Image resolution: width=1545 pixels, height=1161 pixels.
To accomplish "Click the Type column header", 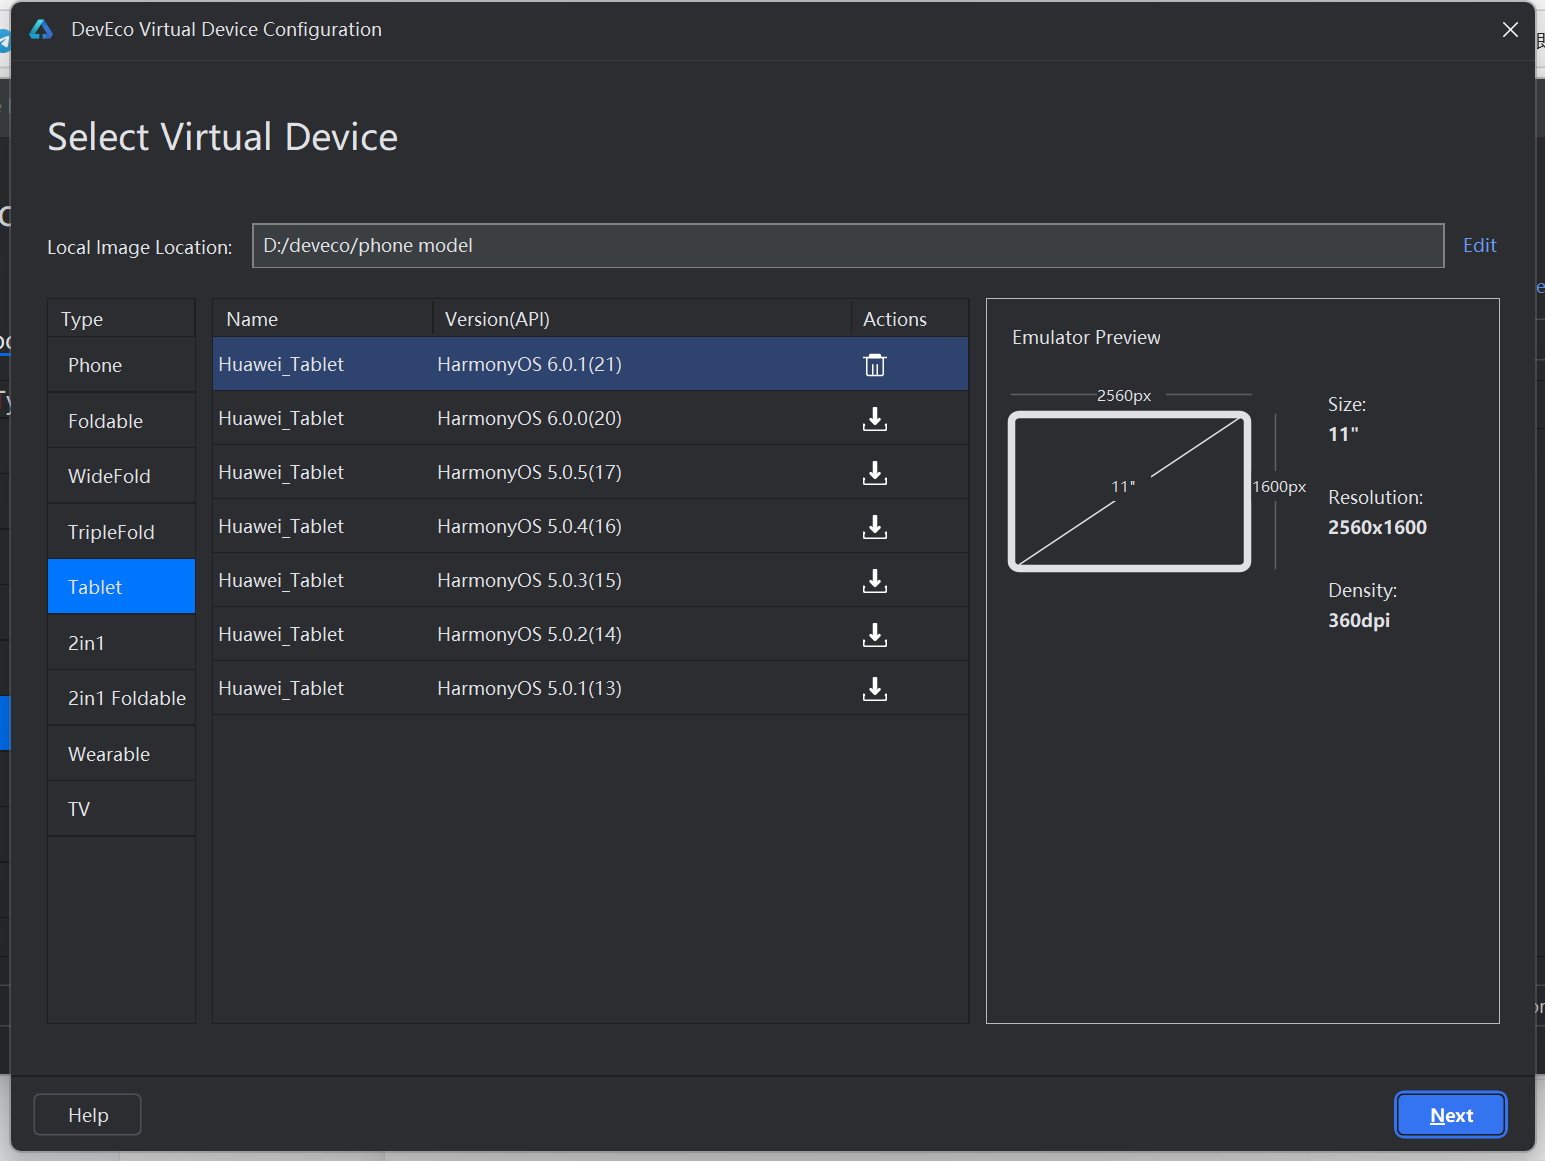I will pos(121,319).
